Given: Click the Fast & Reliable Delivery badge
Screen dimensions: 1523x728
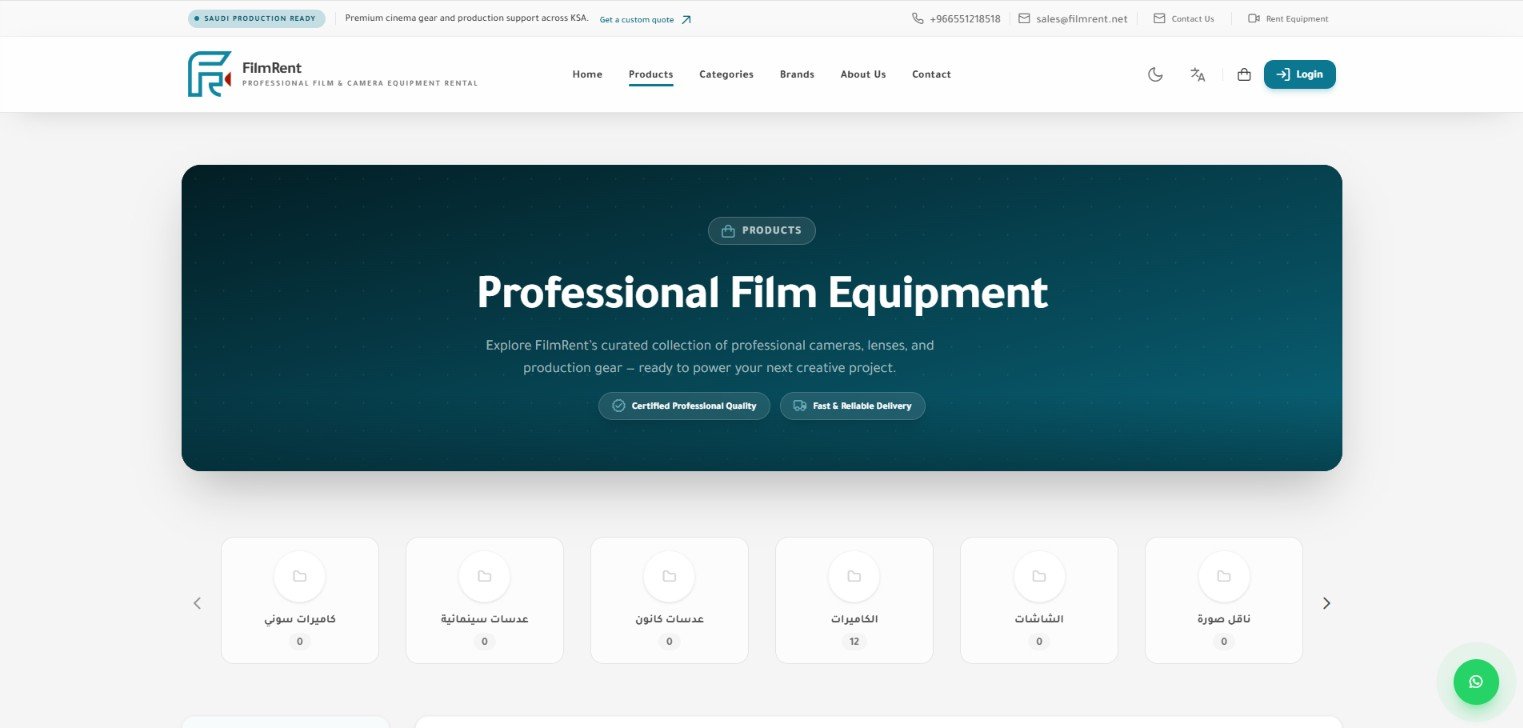Looking at the screenshot, I should pos(853,406).
